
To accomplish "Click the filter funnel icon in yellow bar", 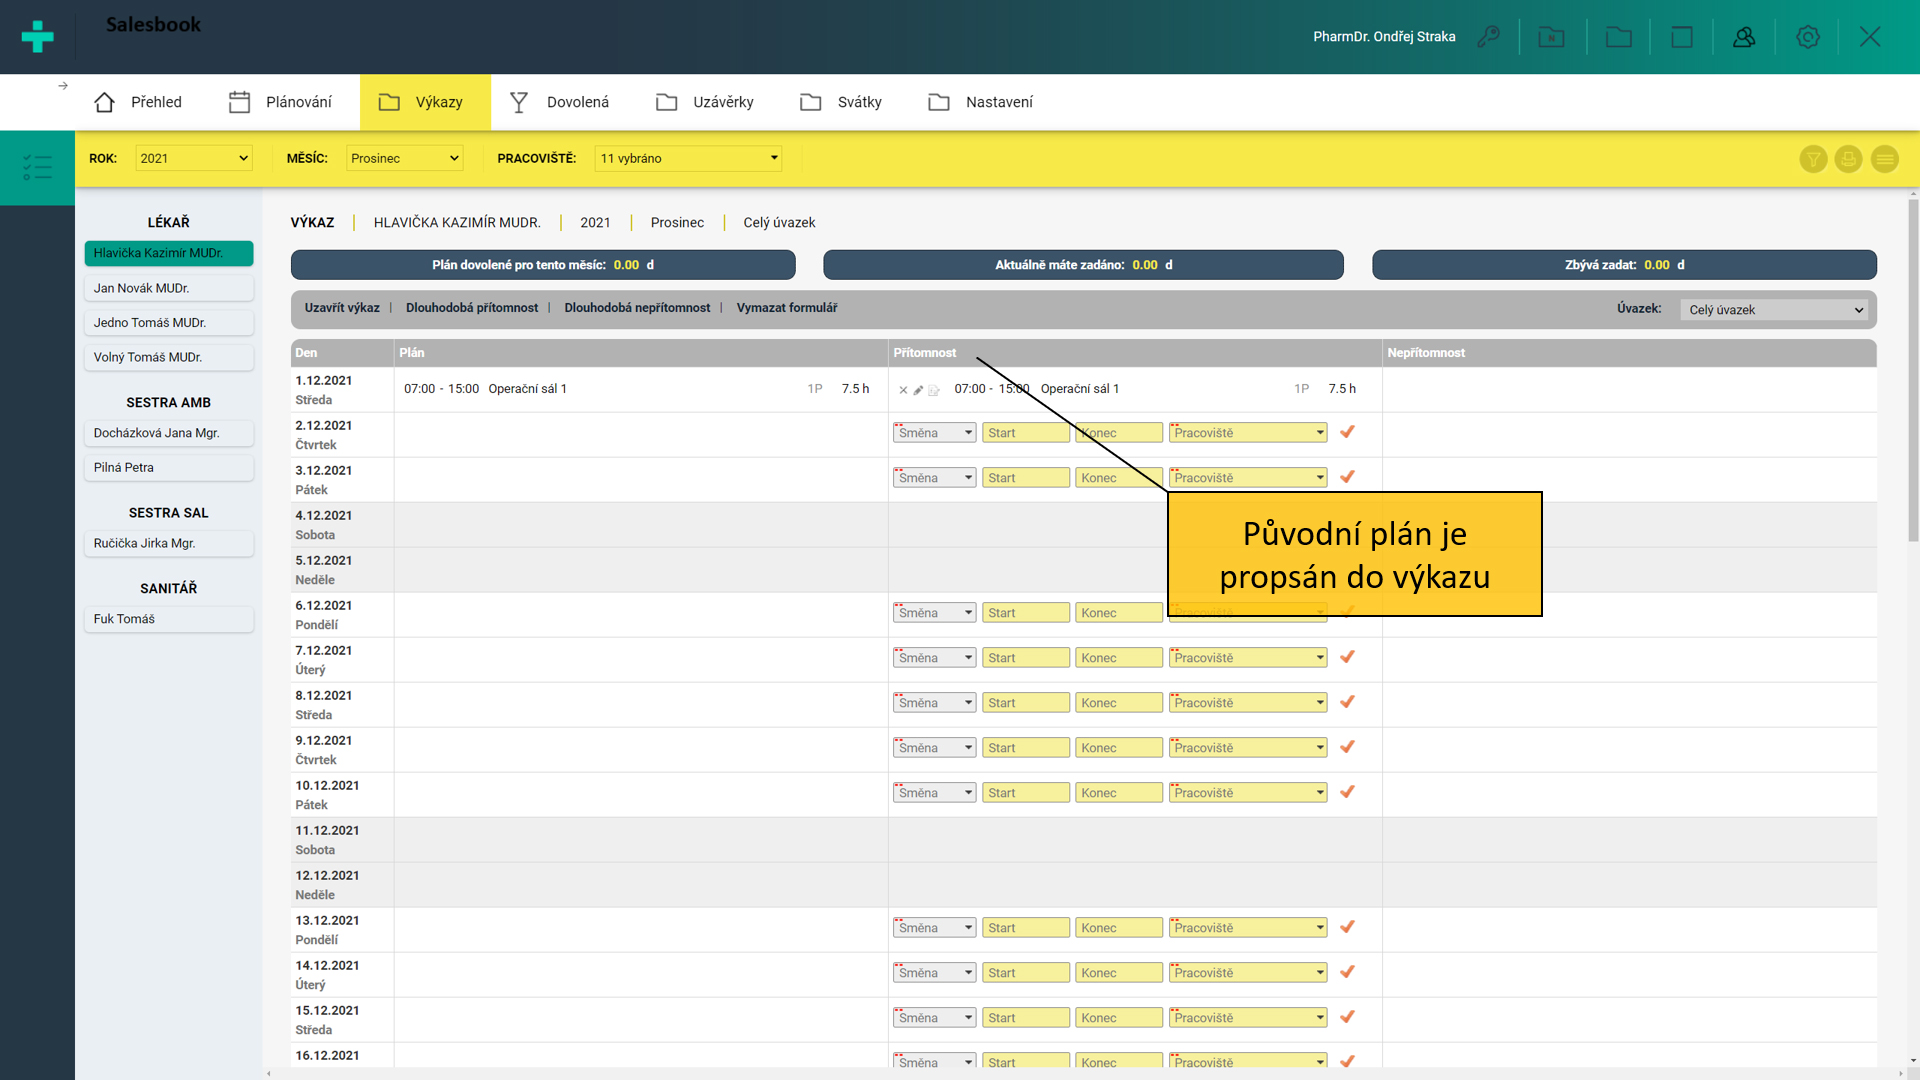I will pyautogui.click(x=1813, y=159).
